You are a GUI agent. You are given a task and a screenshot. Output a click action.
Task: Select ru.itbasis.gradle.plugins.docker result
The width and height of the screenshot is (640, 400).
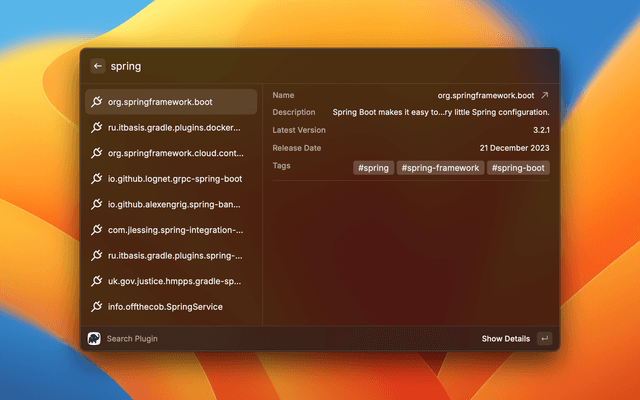click(x=174, y=127)
